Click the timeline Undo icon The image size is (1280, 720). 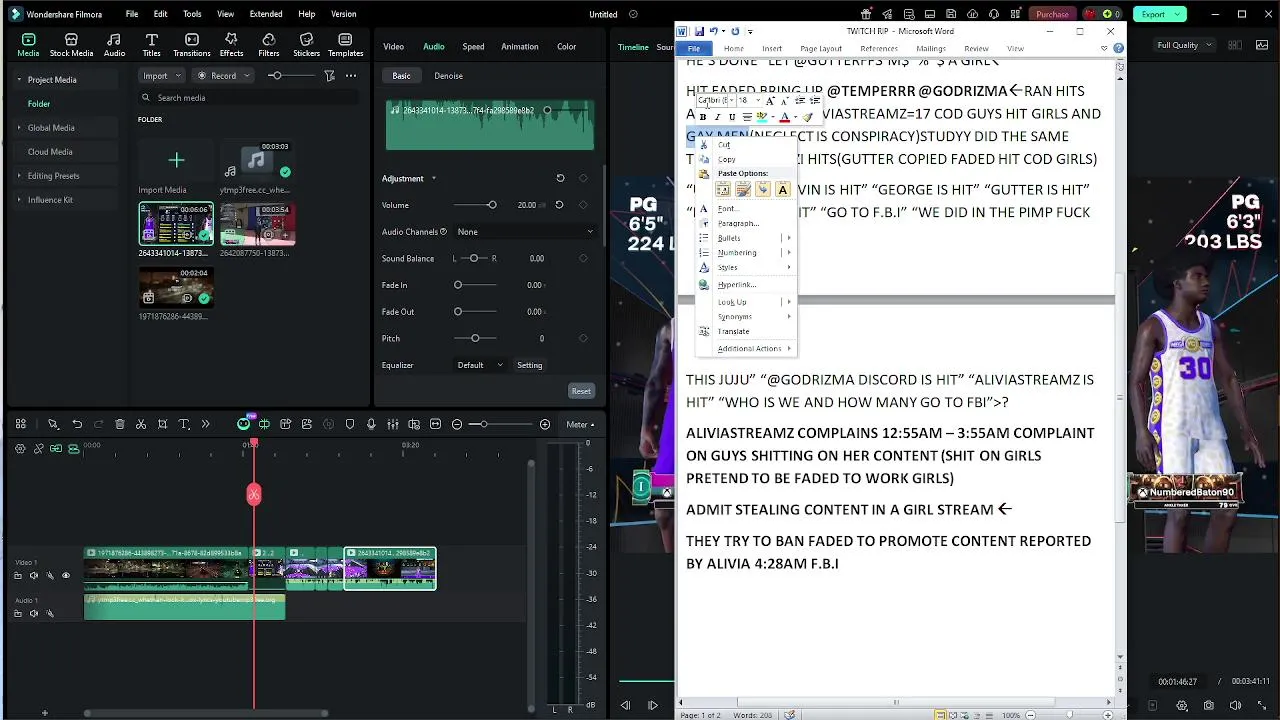pyautogui.click(x=77, y=425)
